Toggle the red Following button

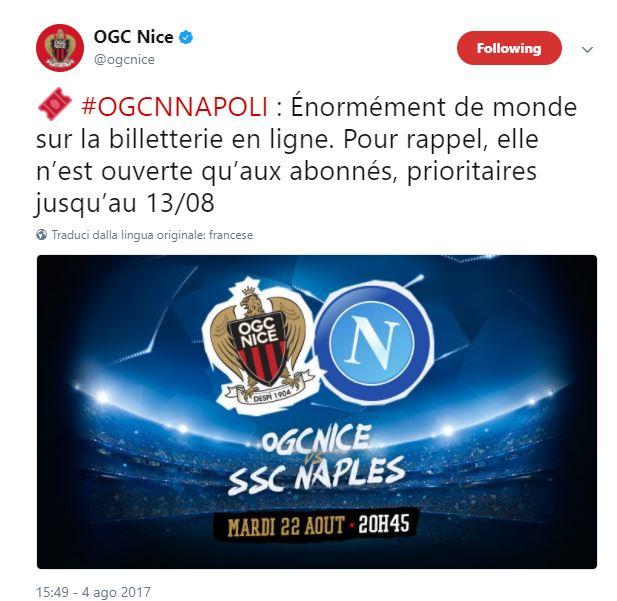pos(509,48)
